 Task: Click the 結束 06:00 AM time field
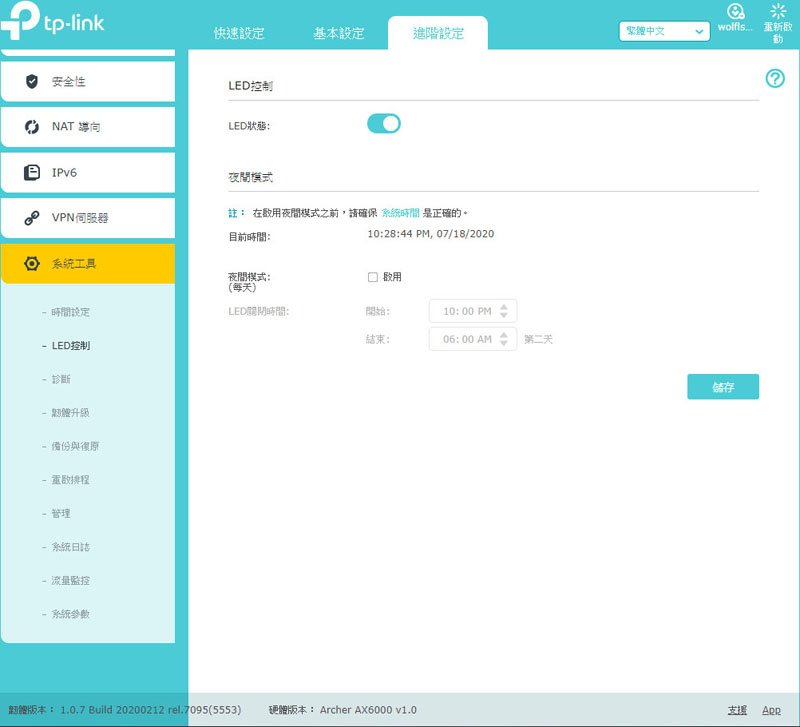pyautogui.click(x=472, y=339)
